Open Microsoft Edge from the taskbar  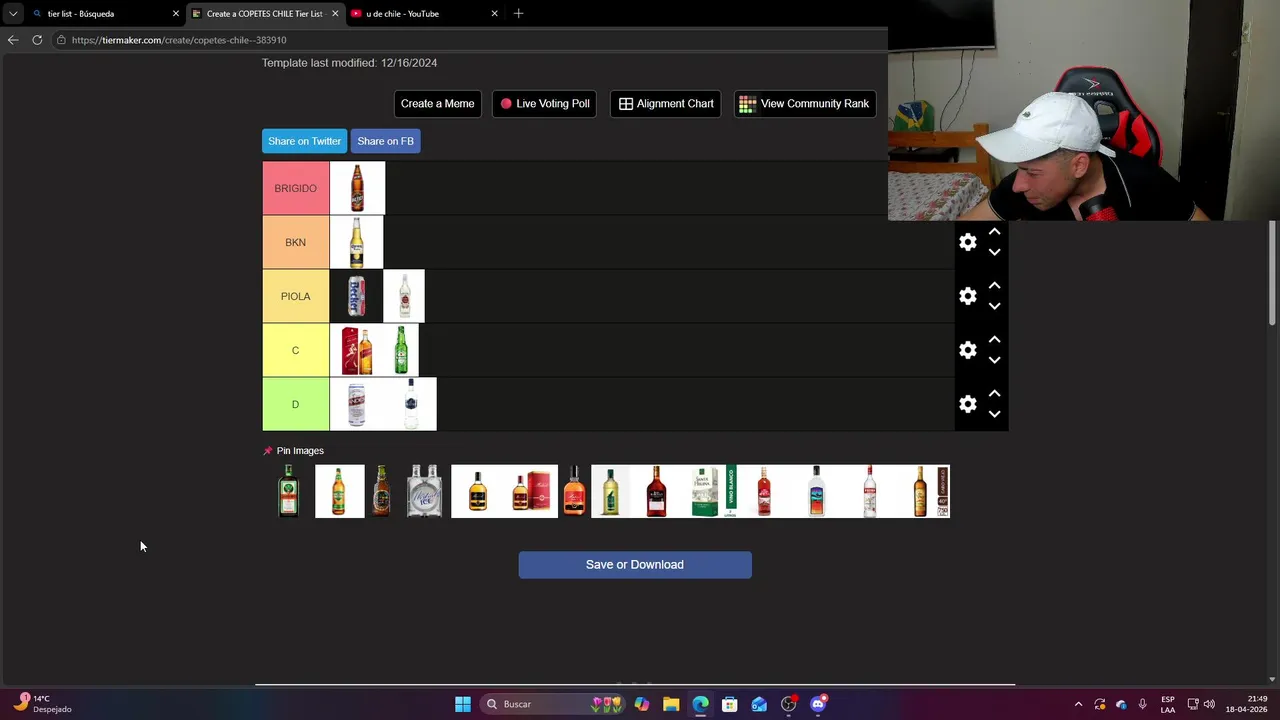[700, 704]
